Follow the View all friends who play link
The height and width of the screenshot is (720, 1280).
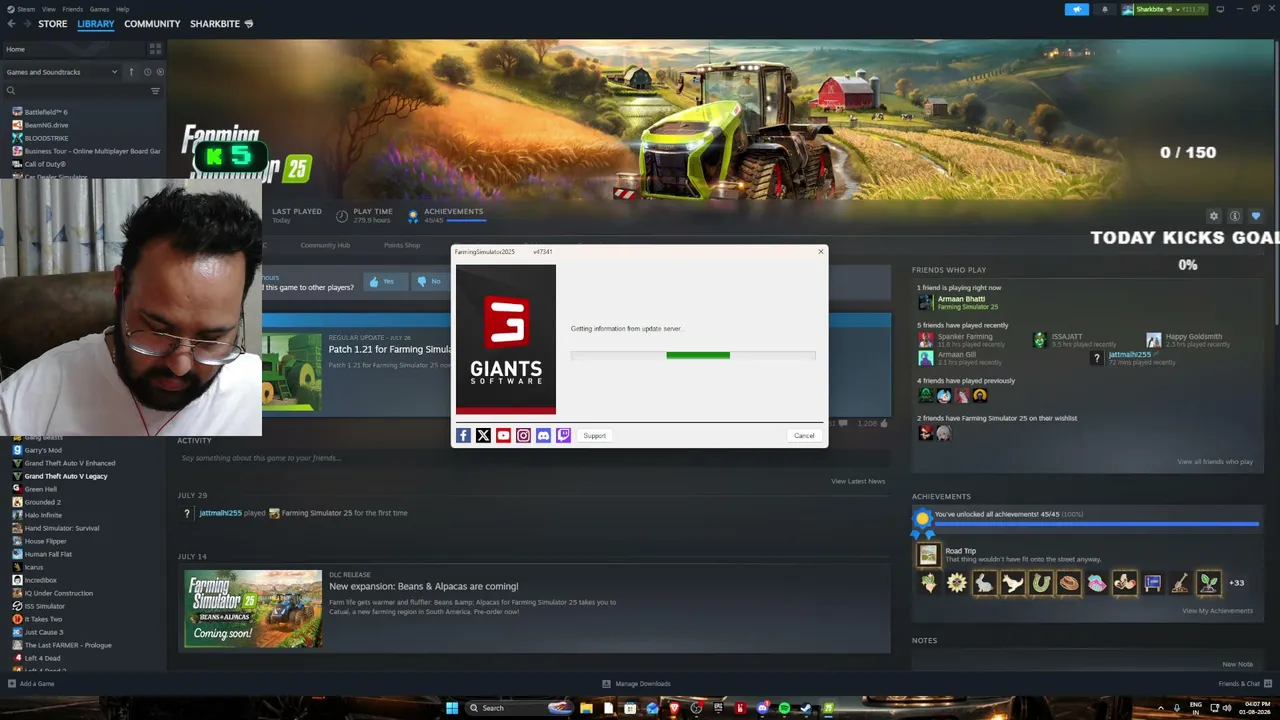pos(1215,462)
